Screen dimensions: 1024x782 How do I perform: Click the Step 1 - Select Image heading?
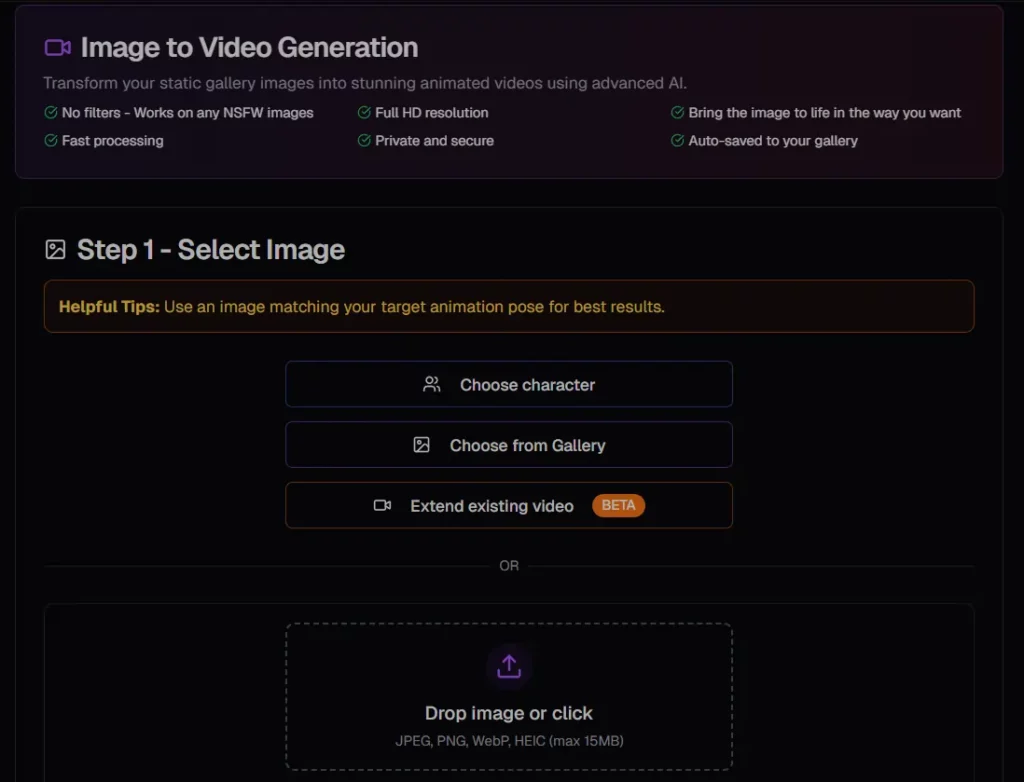click(211, 250)
